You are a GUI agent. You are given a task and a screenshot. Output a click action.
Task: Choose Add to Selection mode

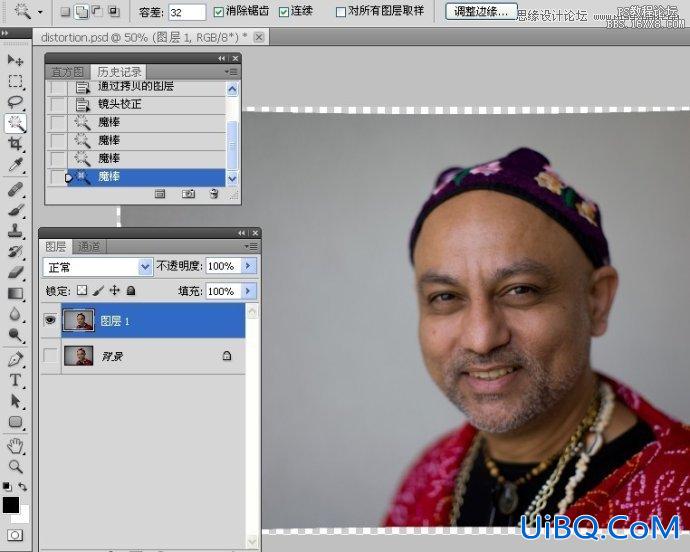click(x=81, y=12)
